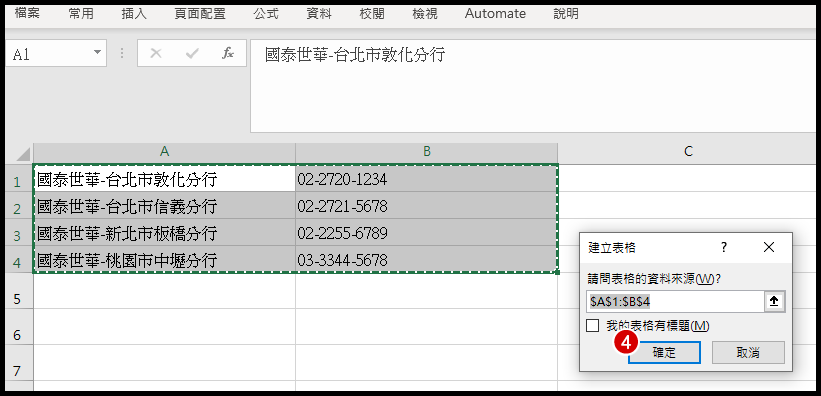This screenshot has height=396, width=821.
Task: Click the 取消 button
Action: [748, 353]
